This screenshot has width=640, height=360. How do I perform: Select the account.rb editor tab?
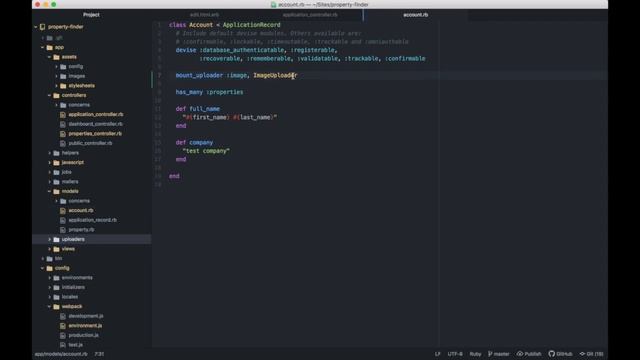416,15
